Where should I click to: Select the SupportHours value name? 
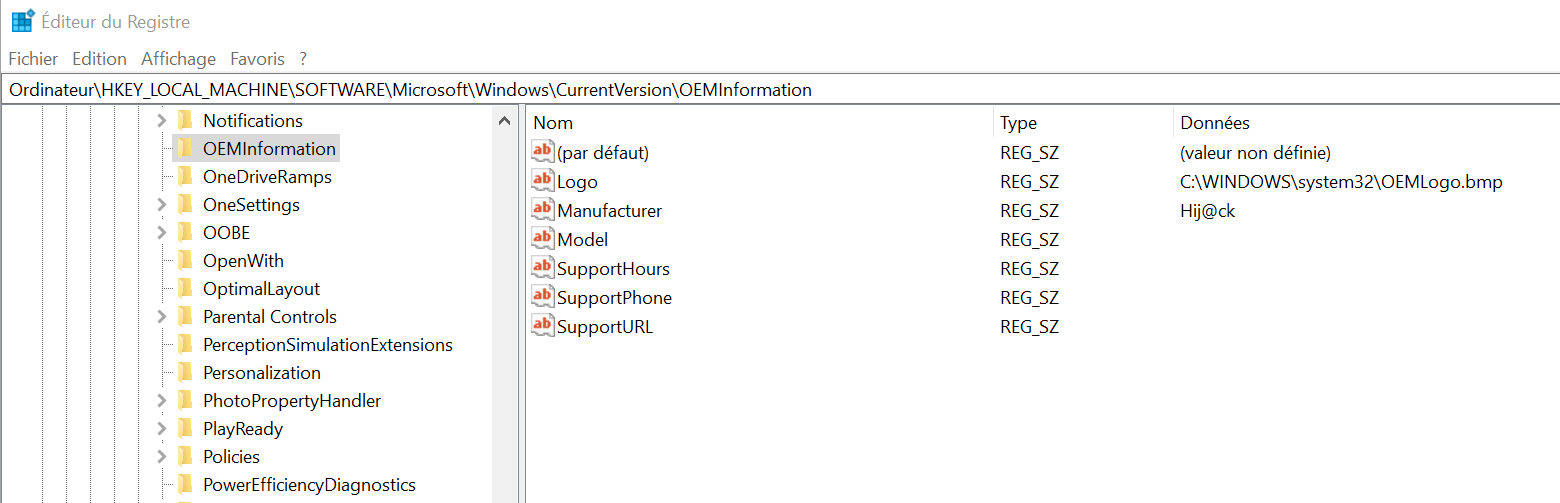pyautogui.click(x=613, y=269)
